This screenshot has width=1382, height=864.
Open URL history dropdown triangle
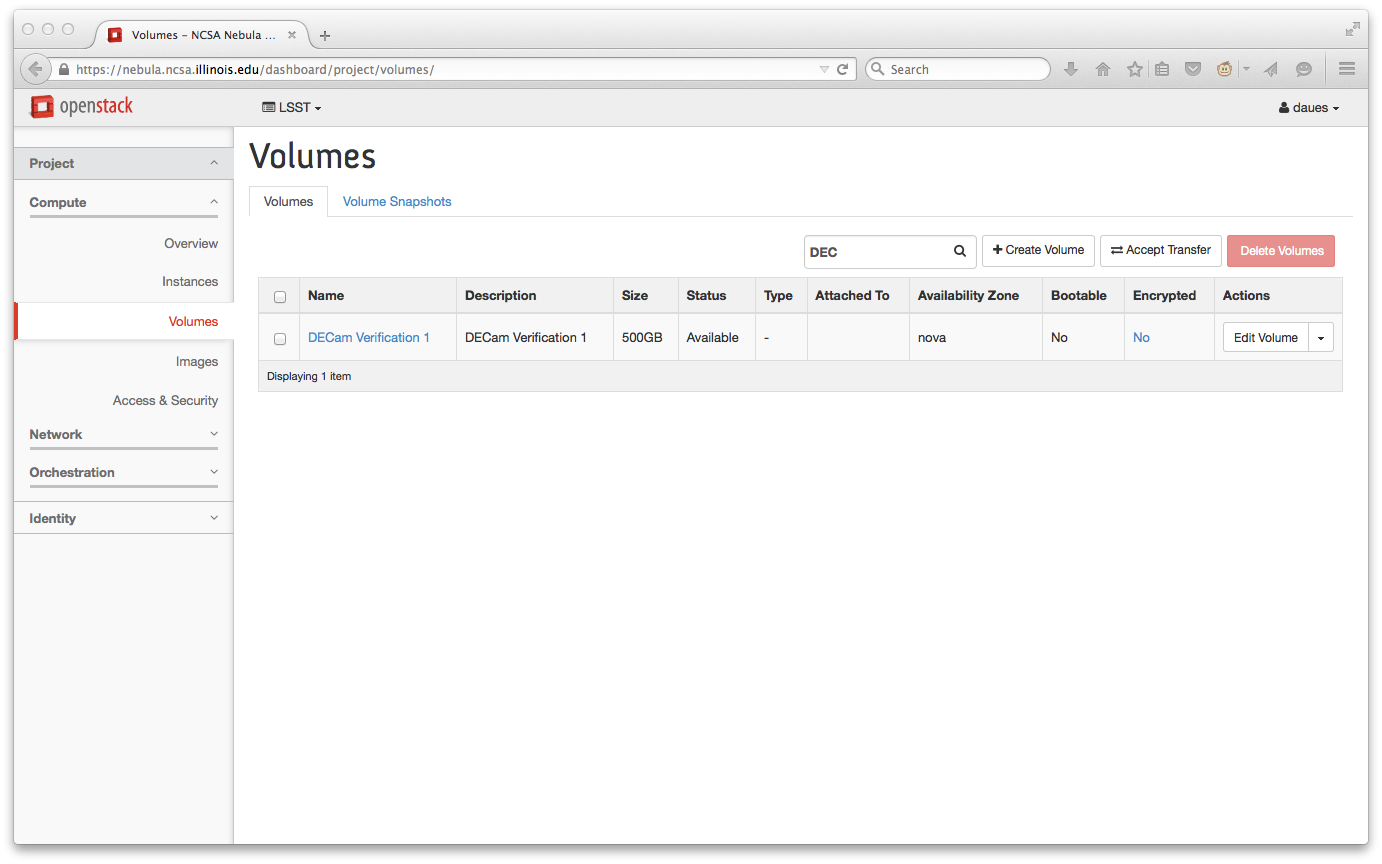click(824, 70)
